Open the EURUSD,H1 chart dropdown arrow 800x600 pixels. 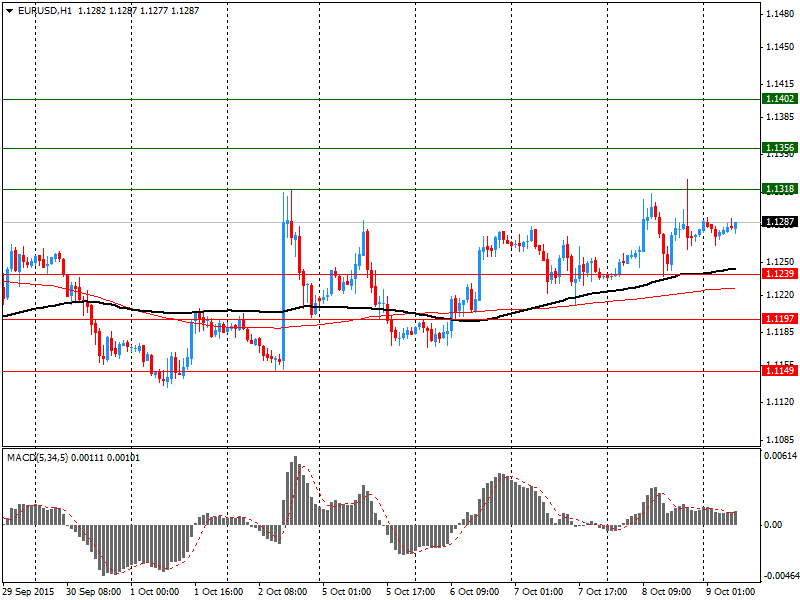pos(10,11)
